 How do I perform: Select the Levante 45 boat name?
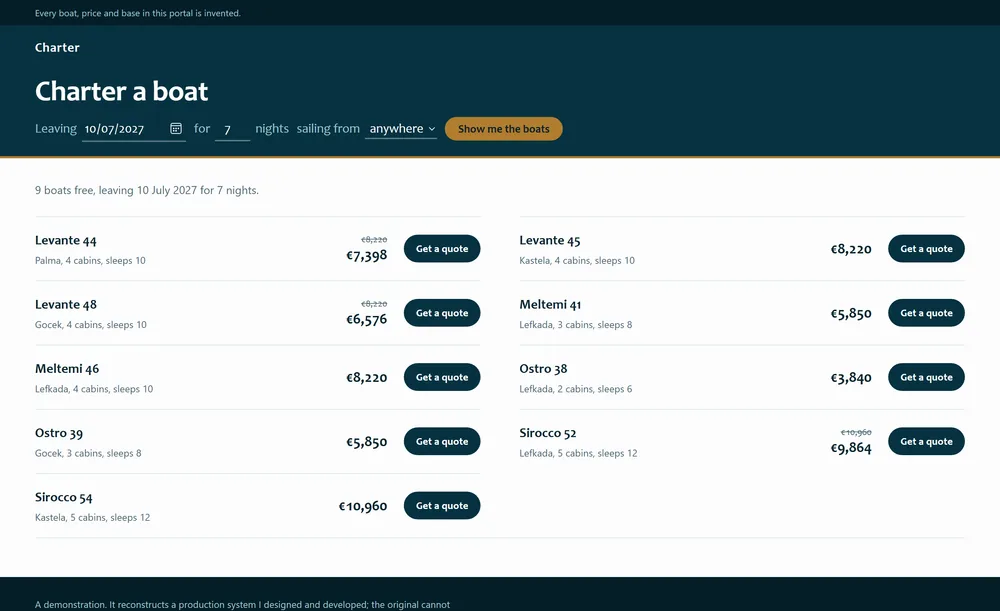click(x=550, y=240)
